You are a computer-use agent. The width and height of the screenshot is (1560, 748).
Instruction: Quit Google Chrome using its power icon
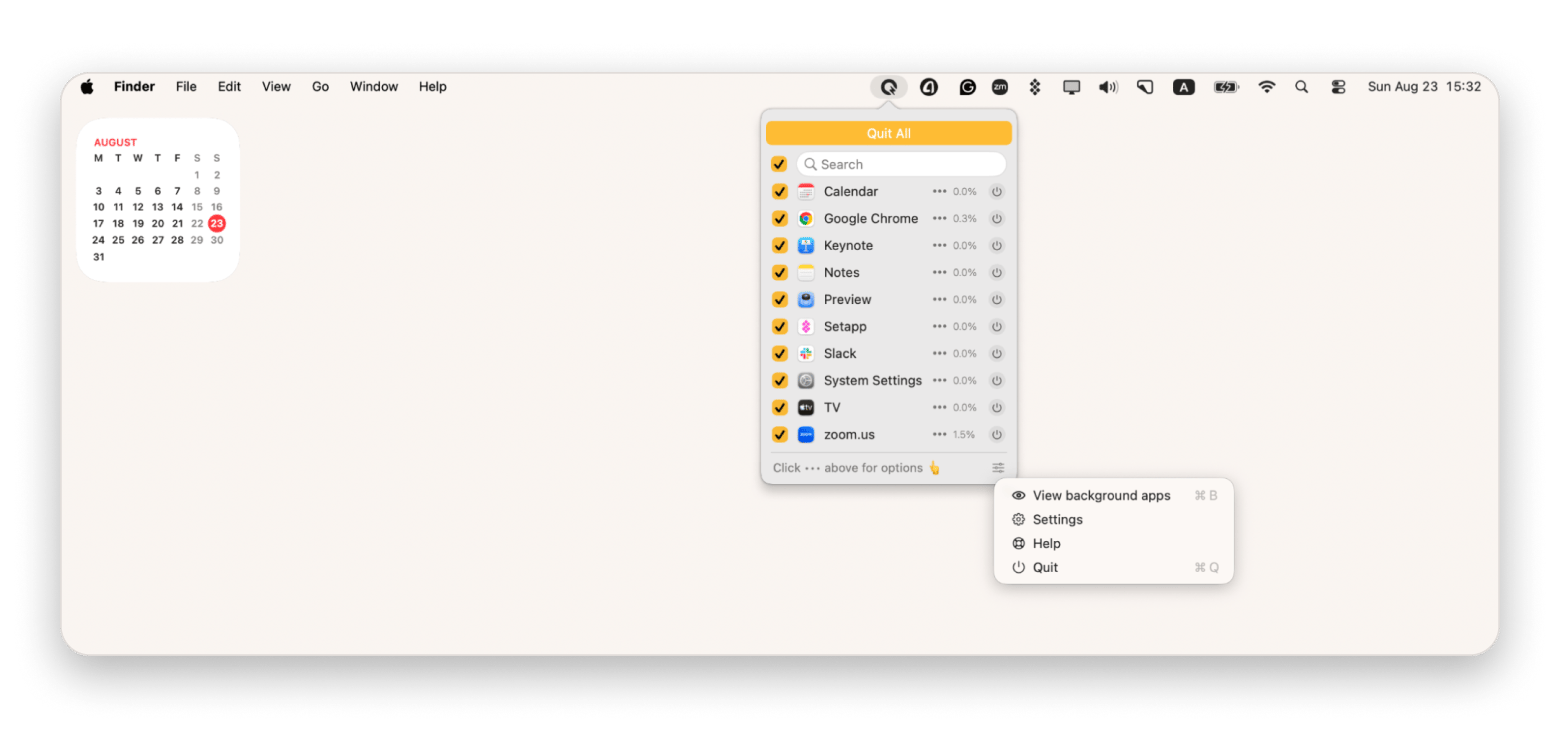pos(996,219)
